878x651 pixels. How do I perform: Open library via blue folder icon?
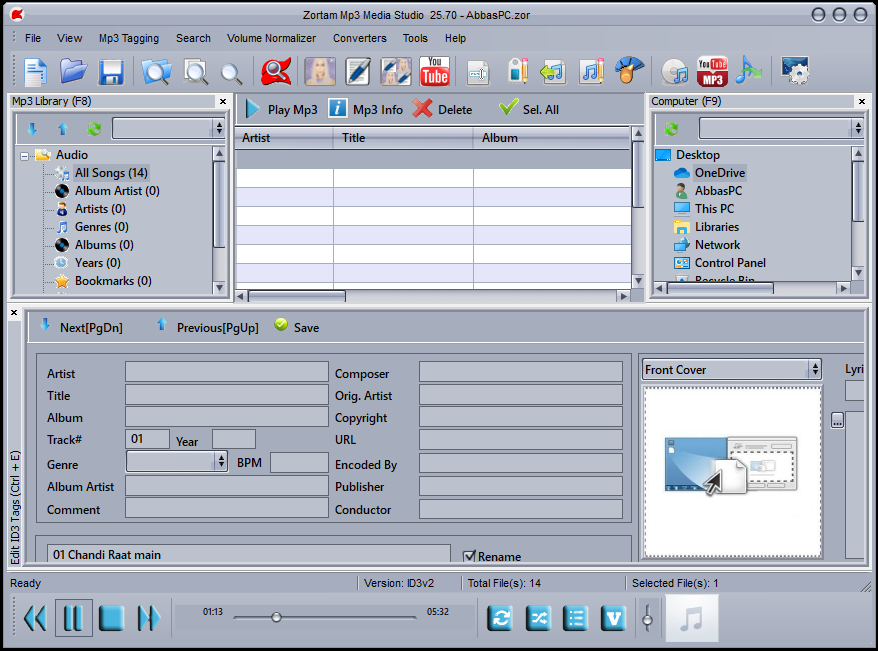[x=73, y=72]
